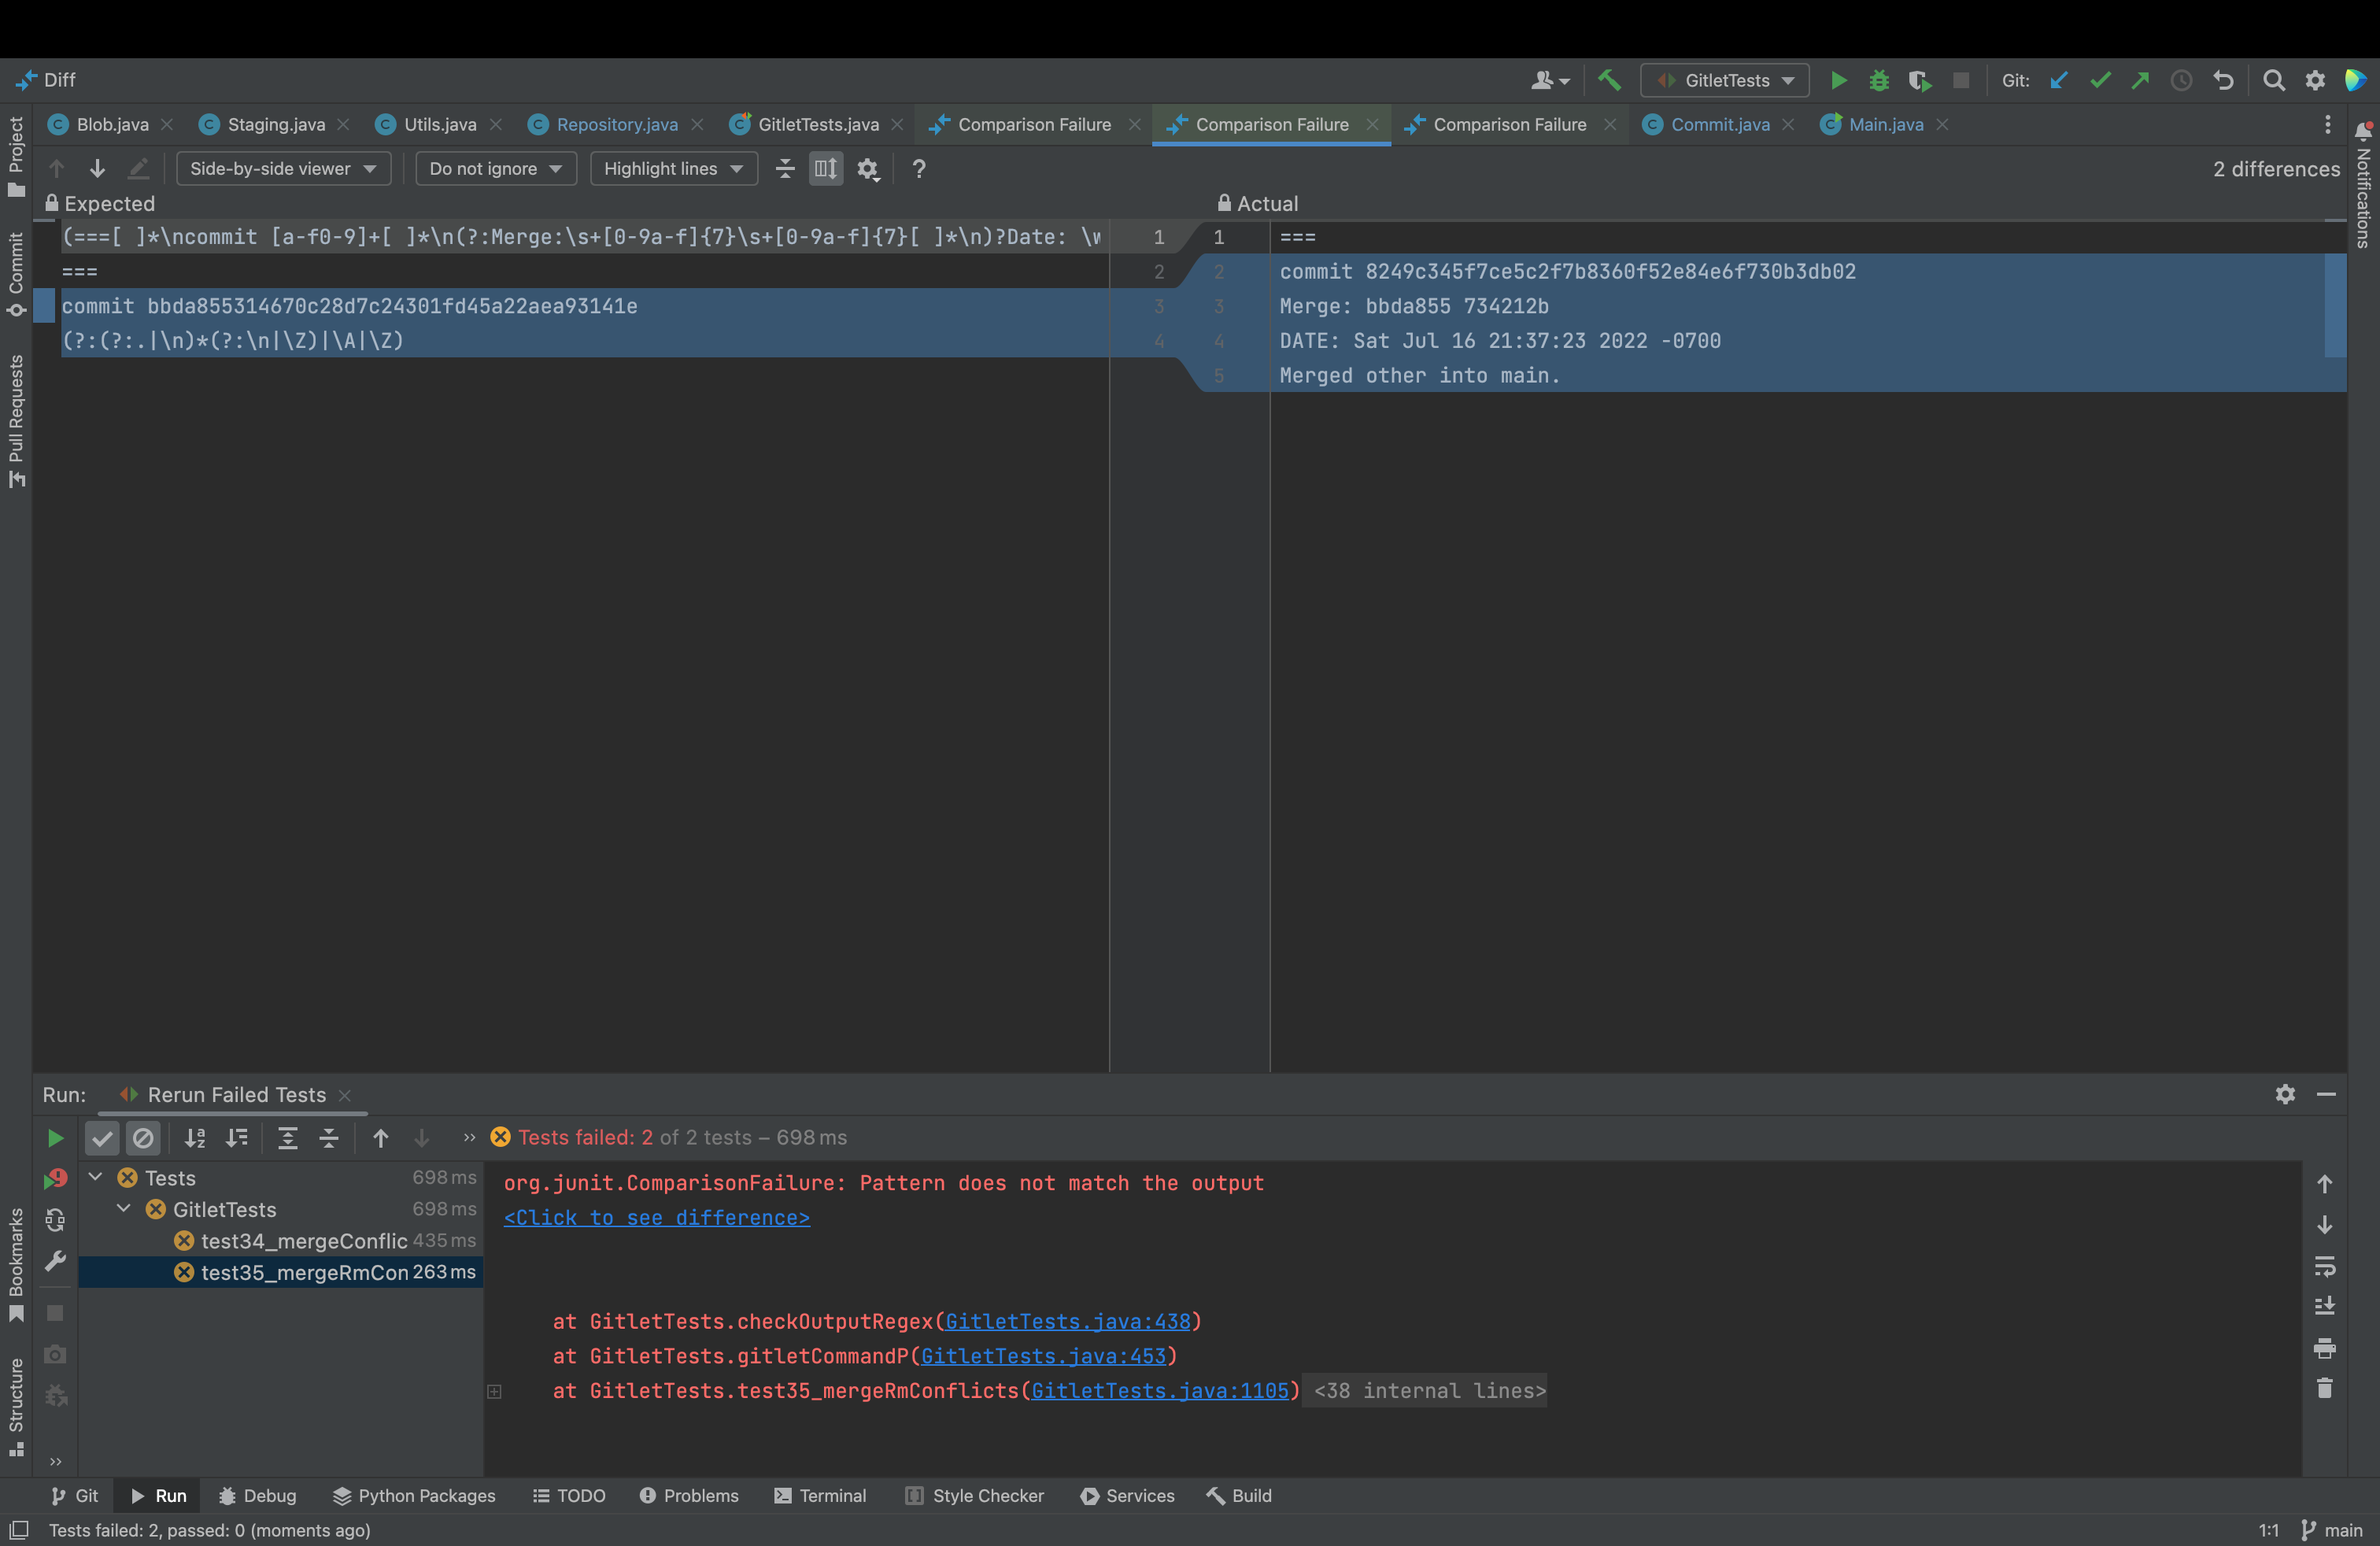Click the Build project hammer icon
This screenshot has width=2380, height=1546.
tap(1609, 80)
